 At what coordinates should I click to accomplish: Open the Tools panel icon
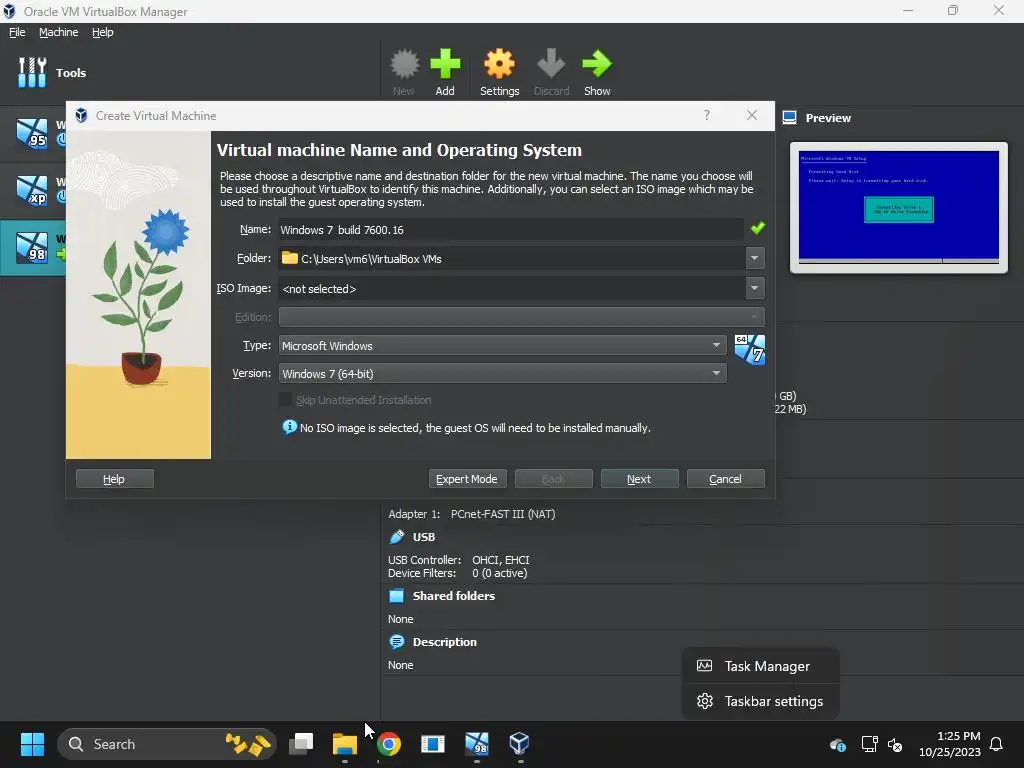tap(31, 72)
